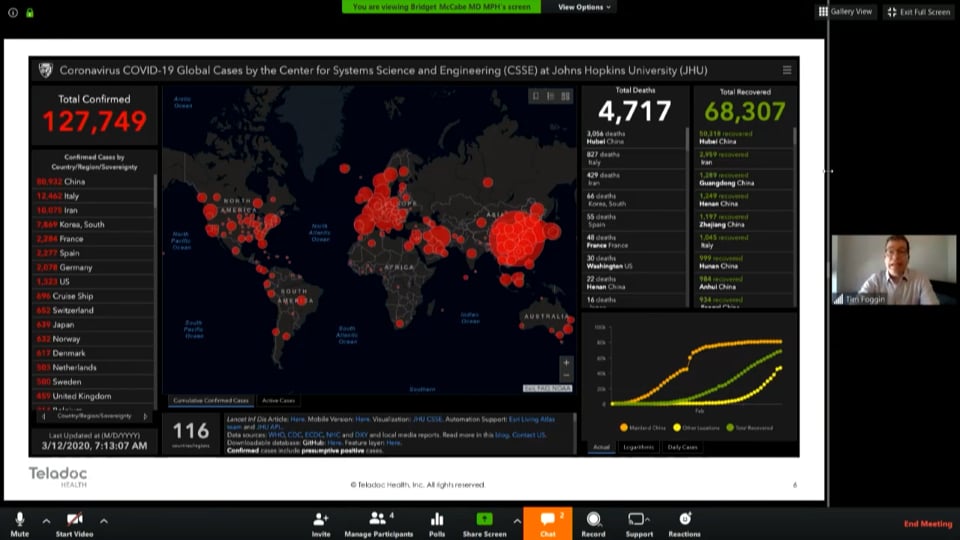Open the View Options dropdown
960x540 pixels.
point(584,7)
